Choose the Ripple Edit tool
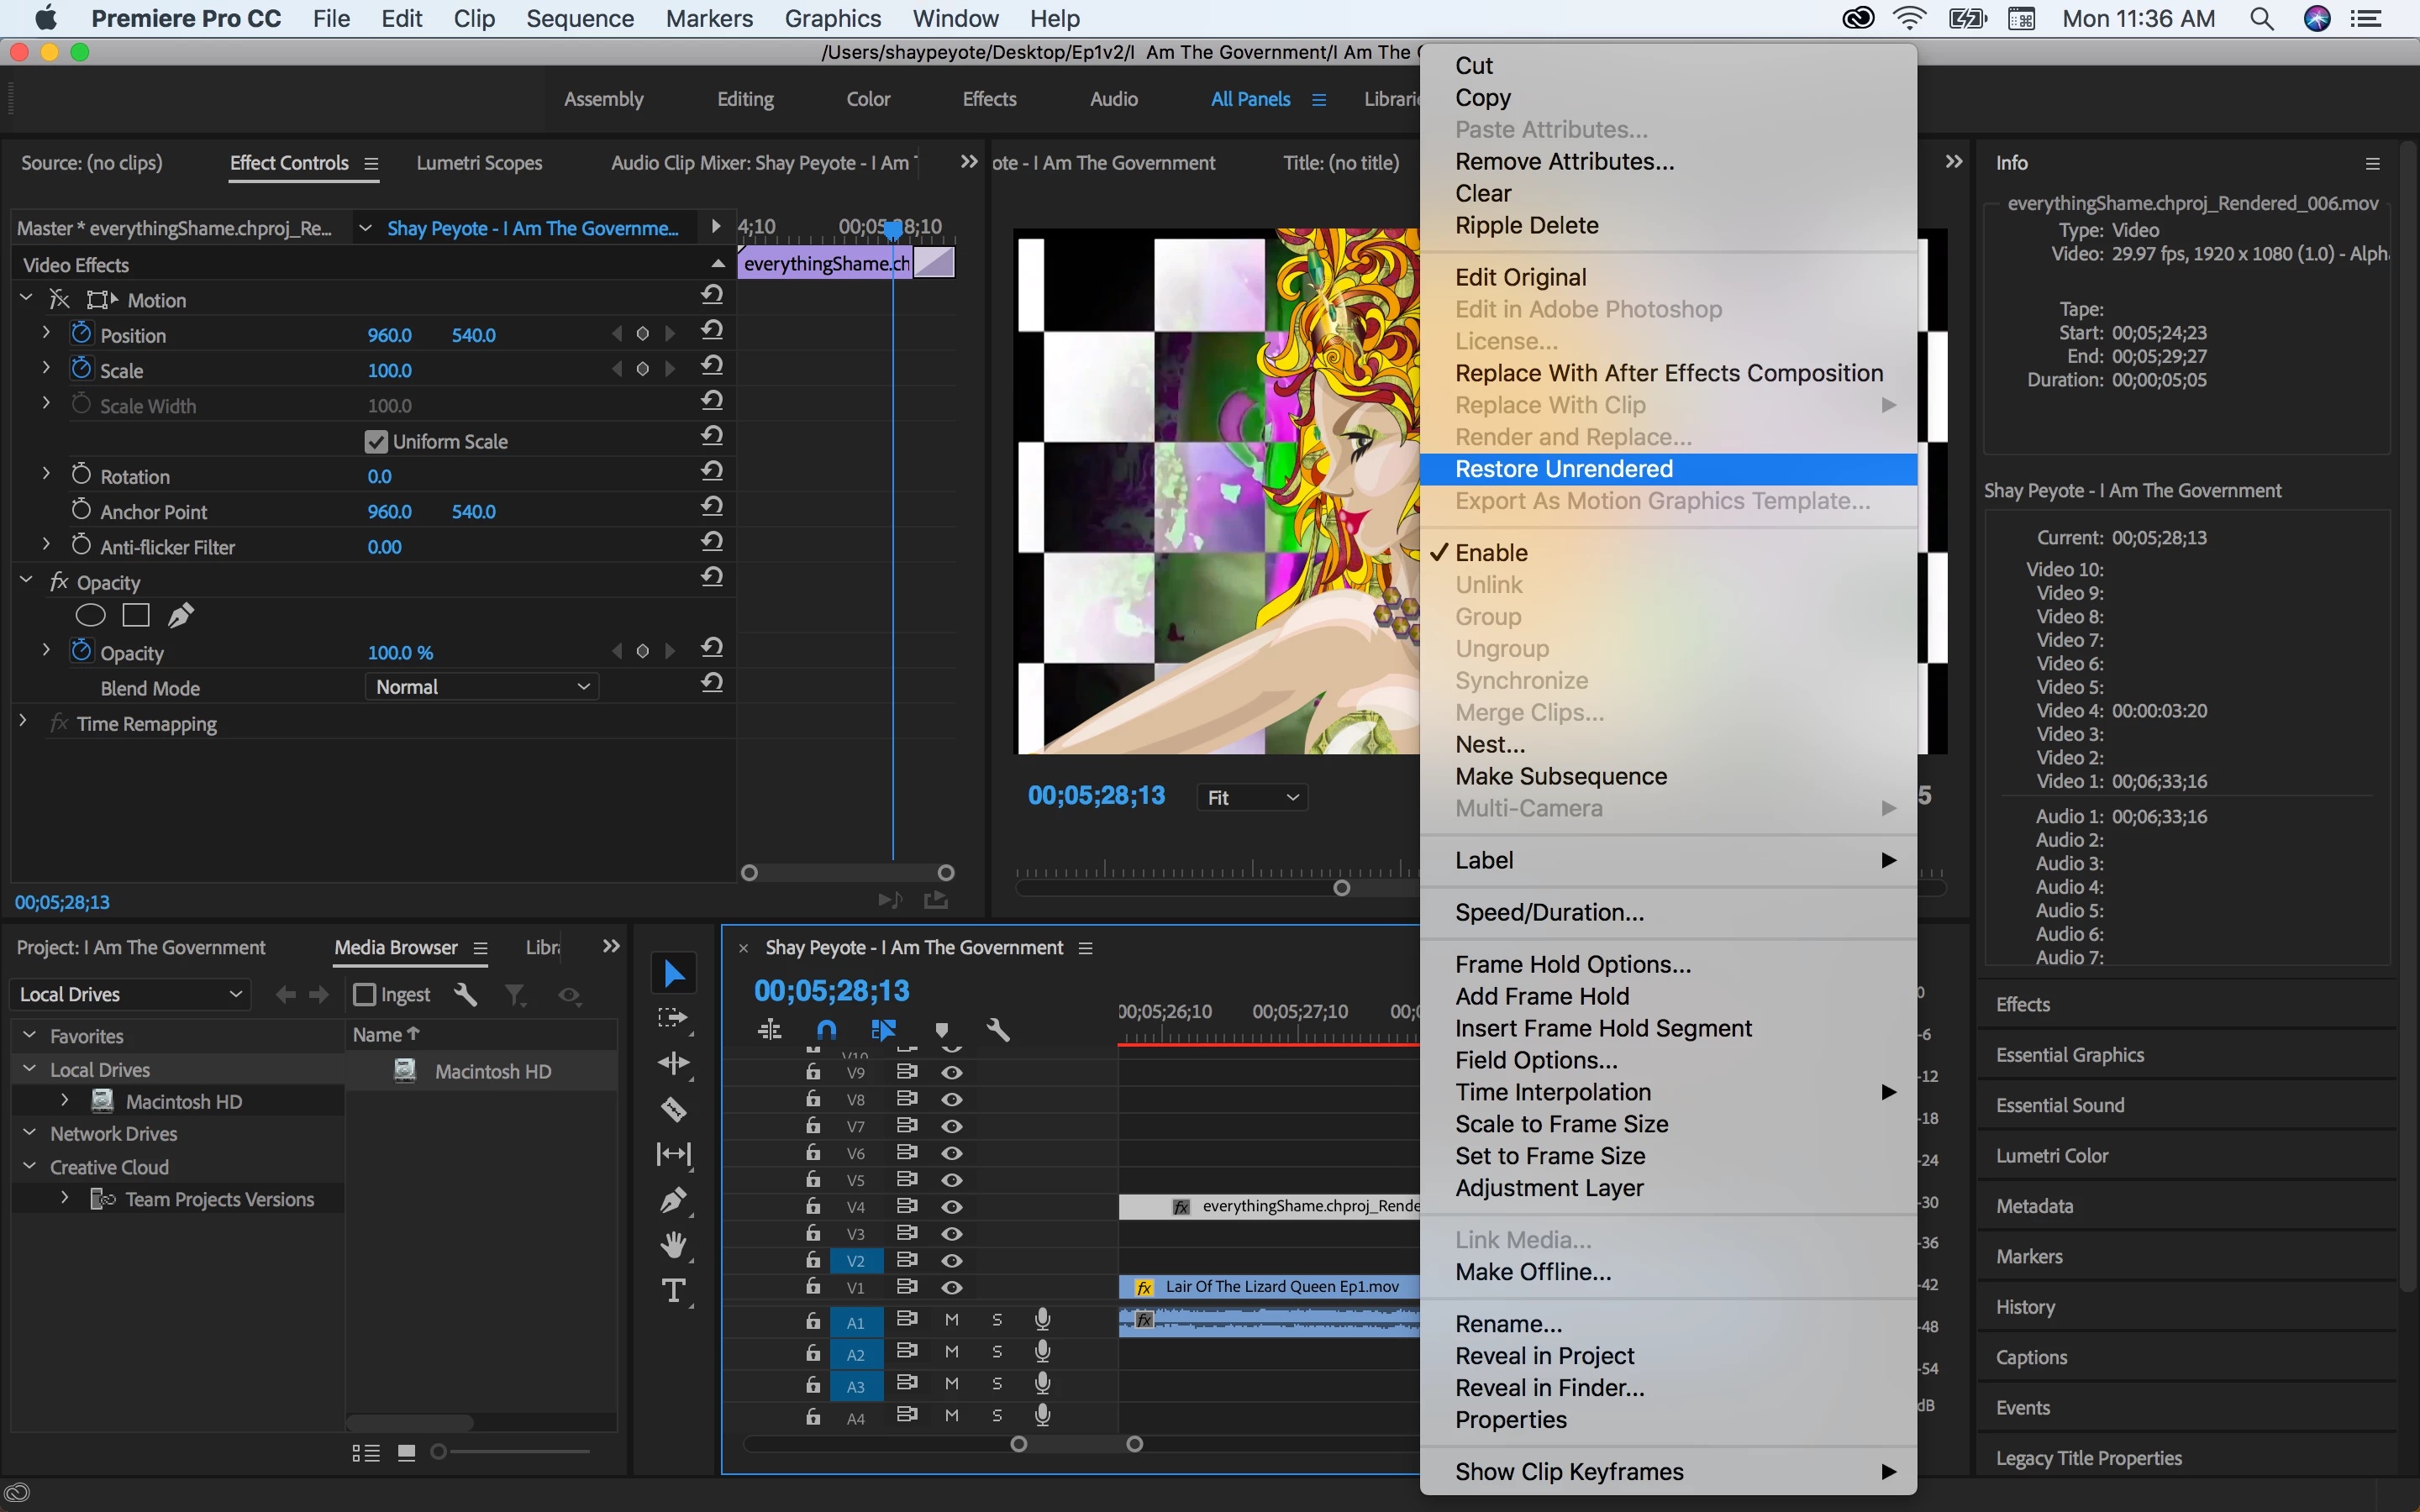The image size is (2420, 1512). [x=674, y=1063]
